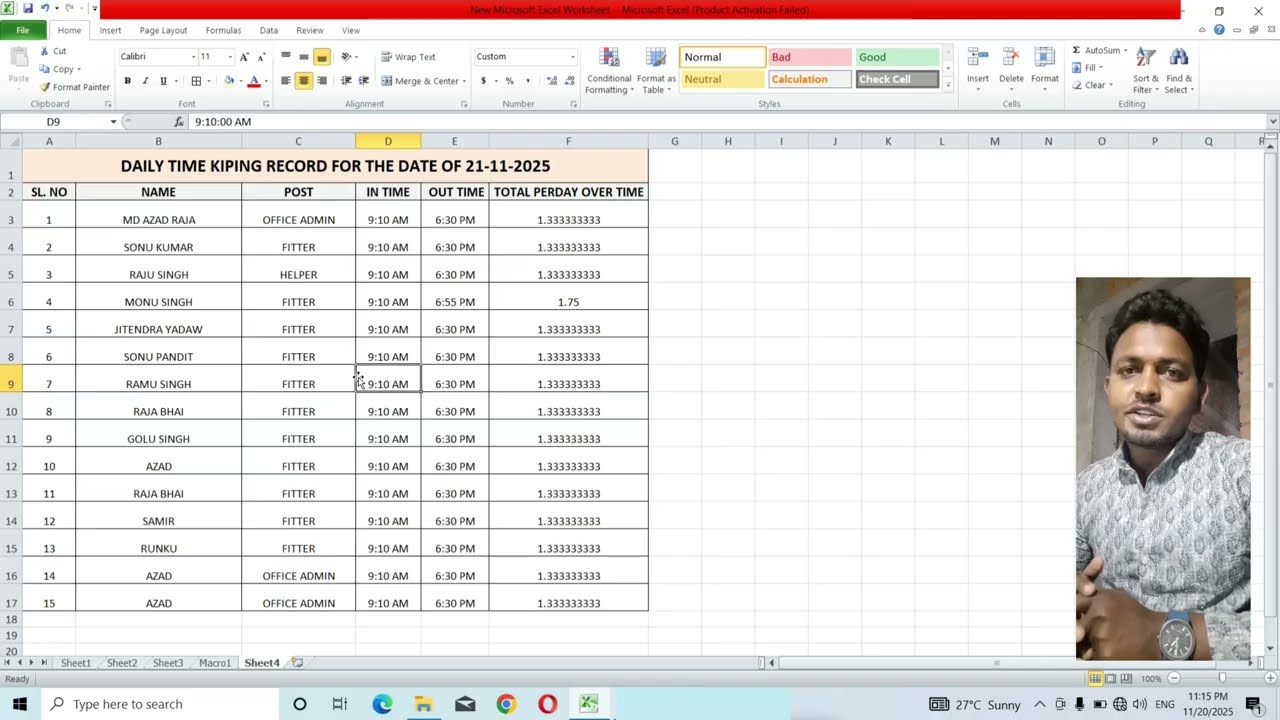Click the Increase Indent icon
Viewport: 1280px width, 720px height.
click(x=363, y=81)
